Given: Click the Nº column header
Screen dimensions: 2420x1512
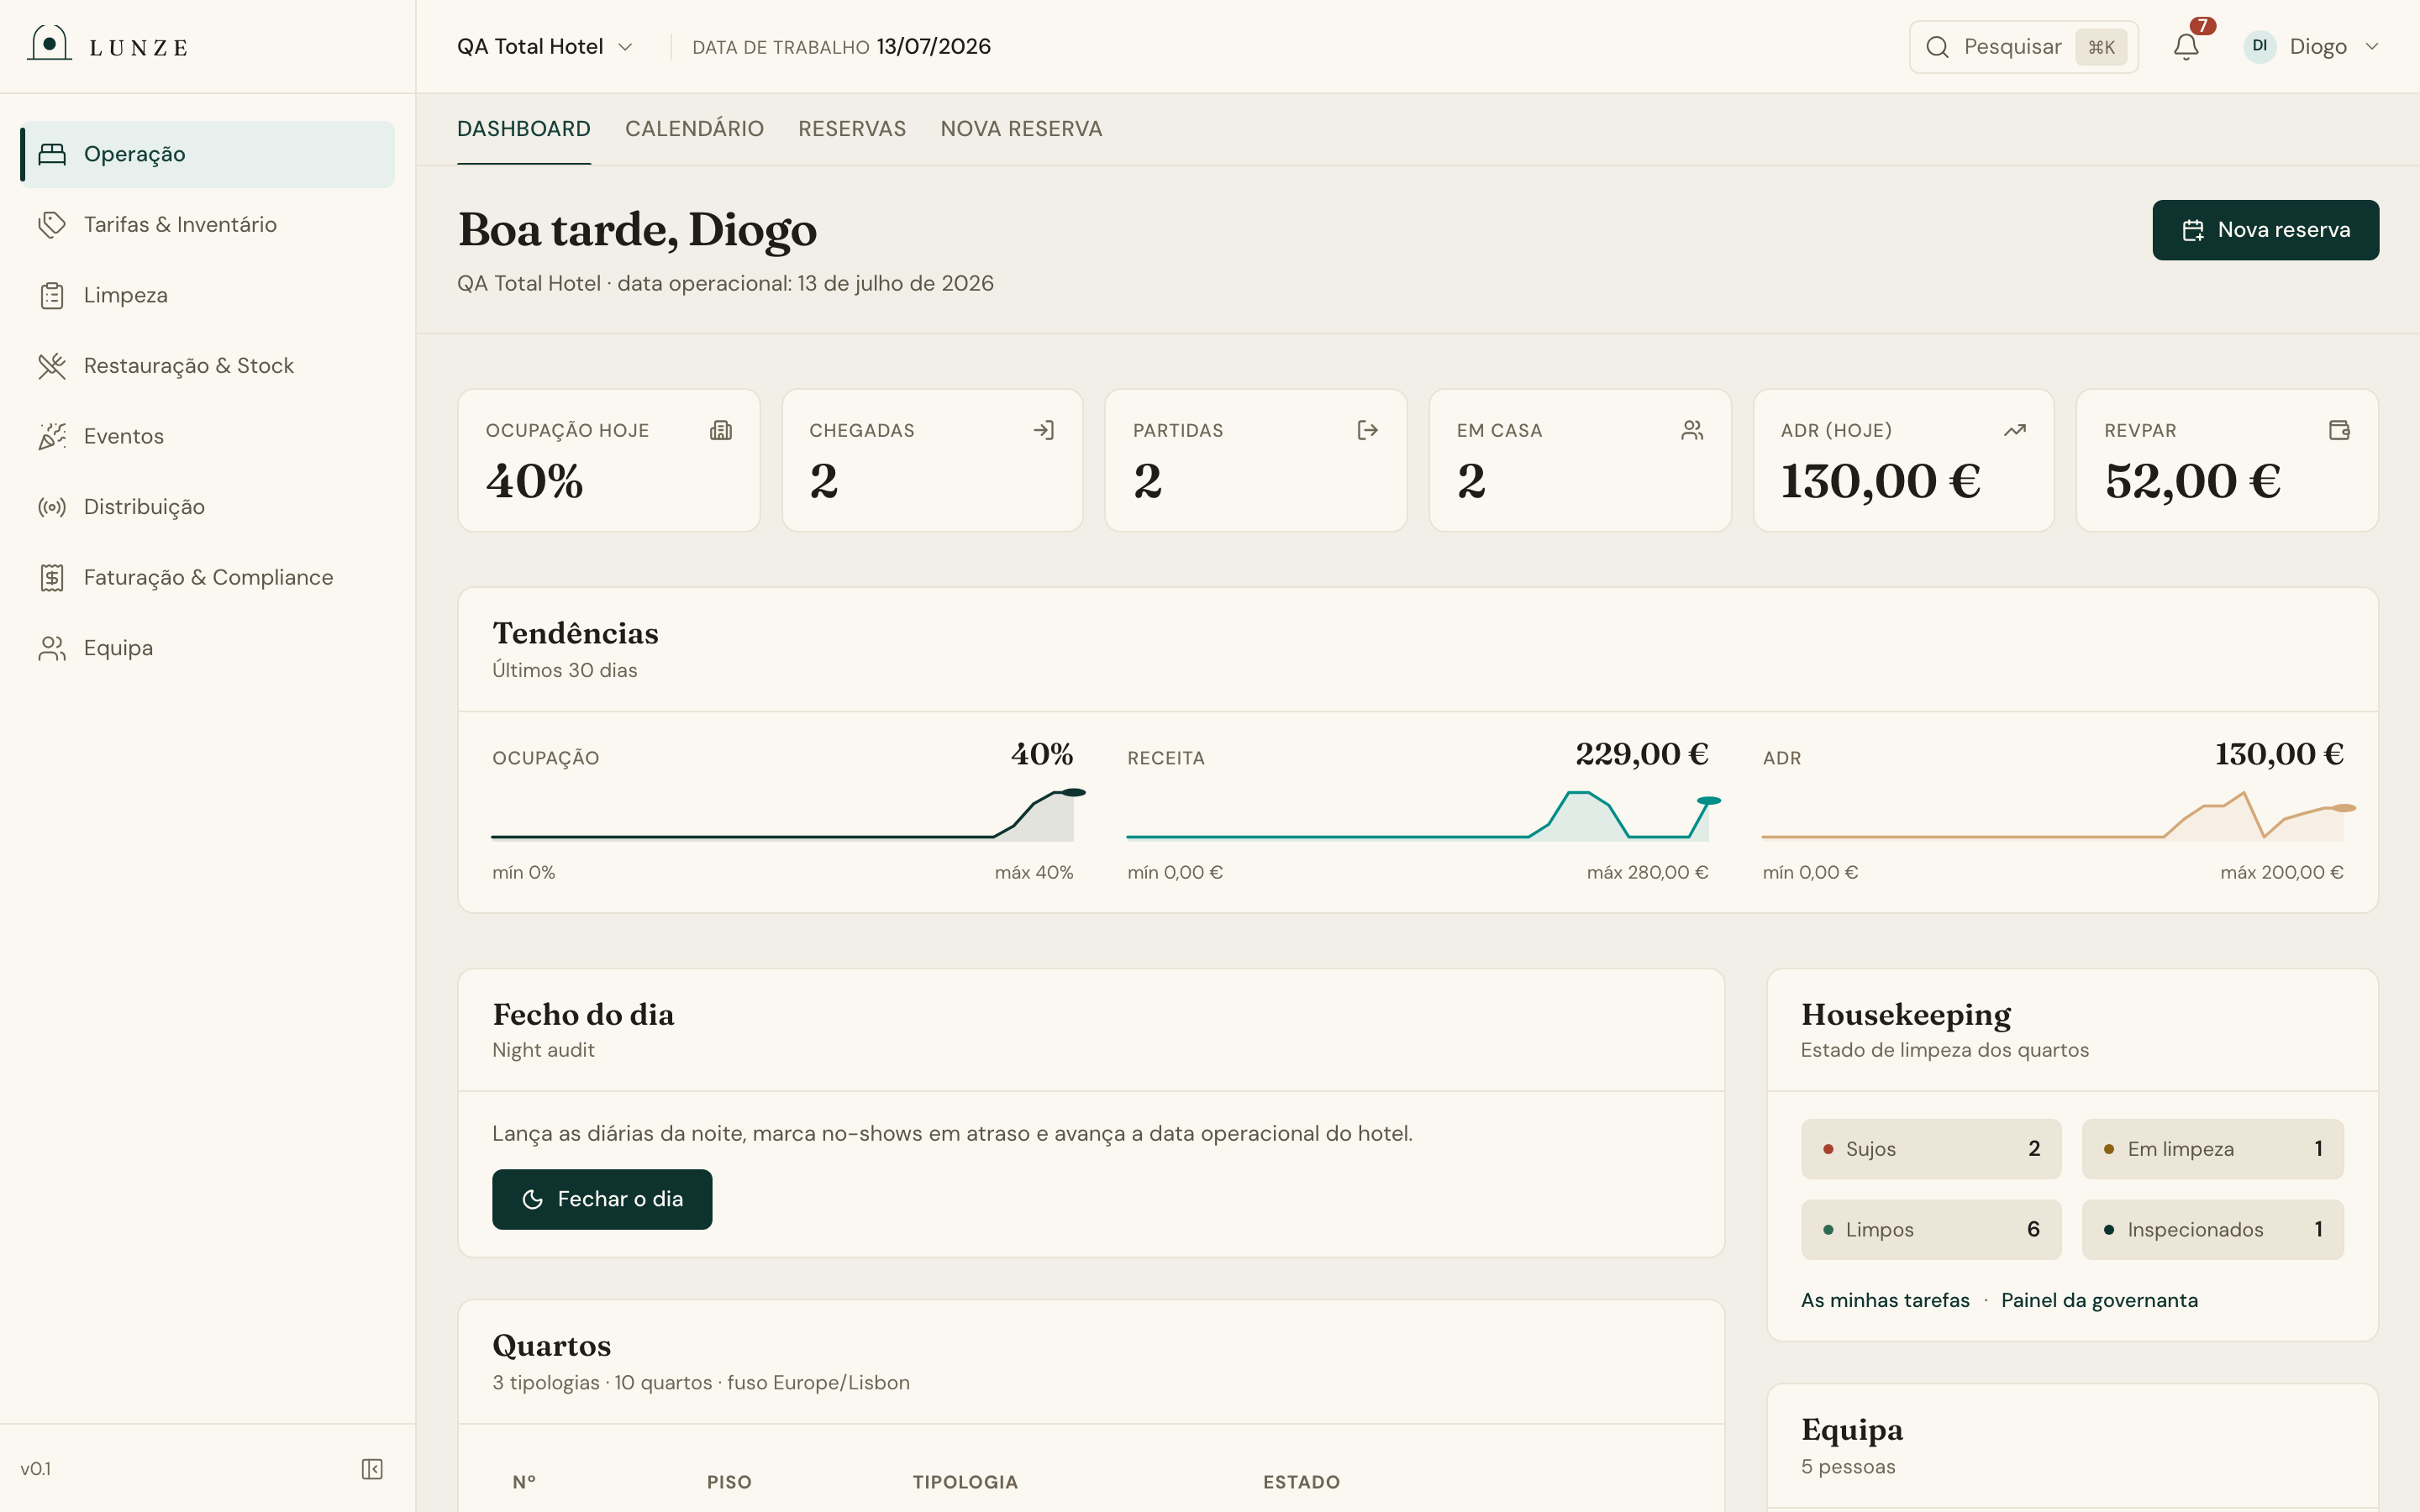Looking at the screenshot, I should coord(524,1482).
